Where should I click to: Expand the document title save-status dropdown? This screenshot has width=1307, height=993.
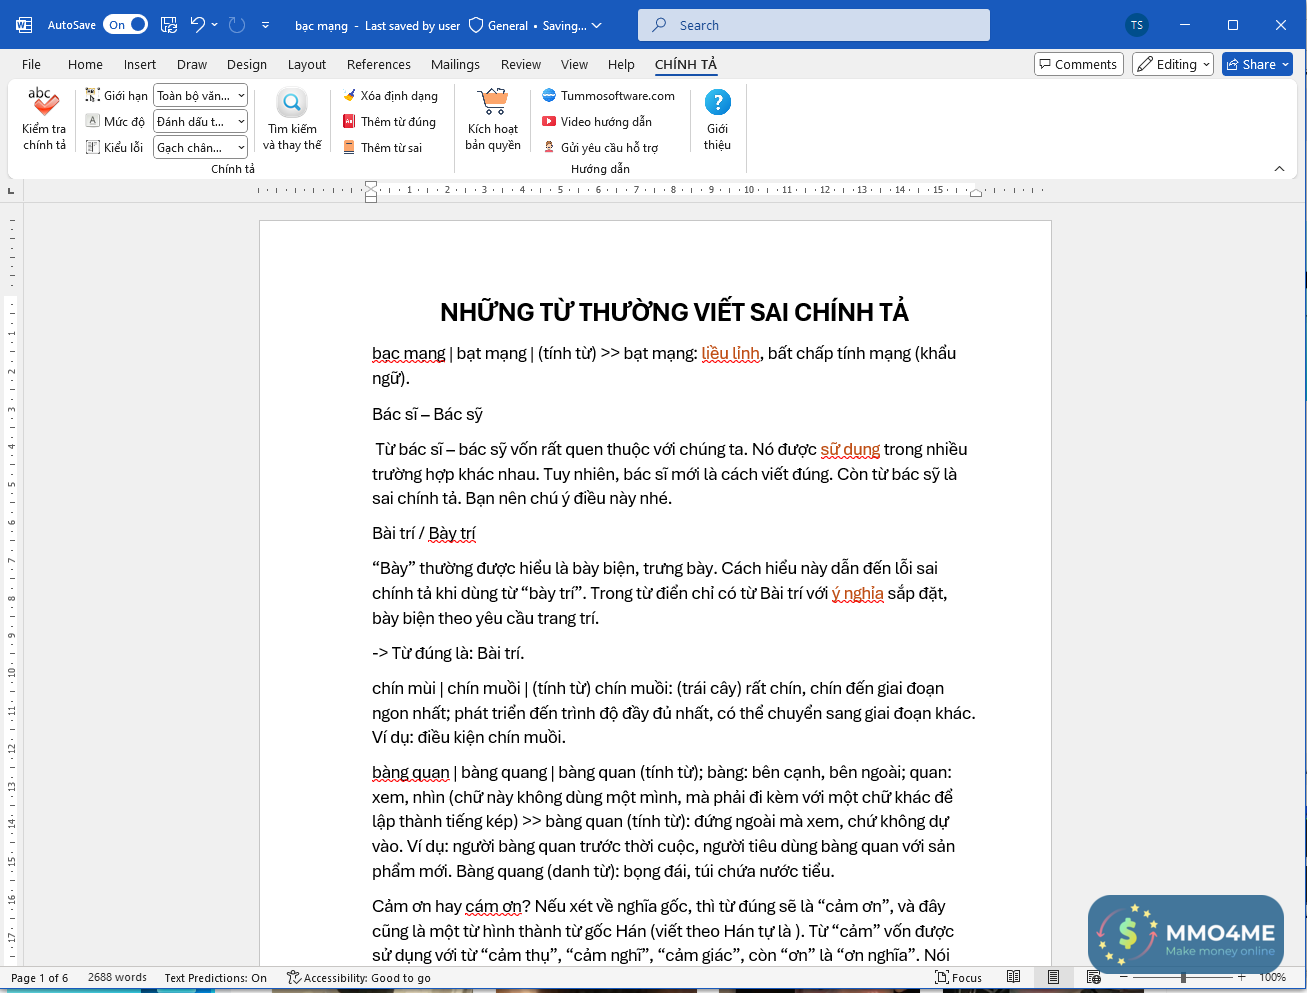pyautogui.click(x=597, y=25)
